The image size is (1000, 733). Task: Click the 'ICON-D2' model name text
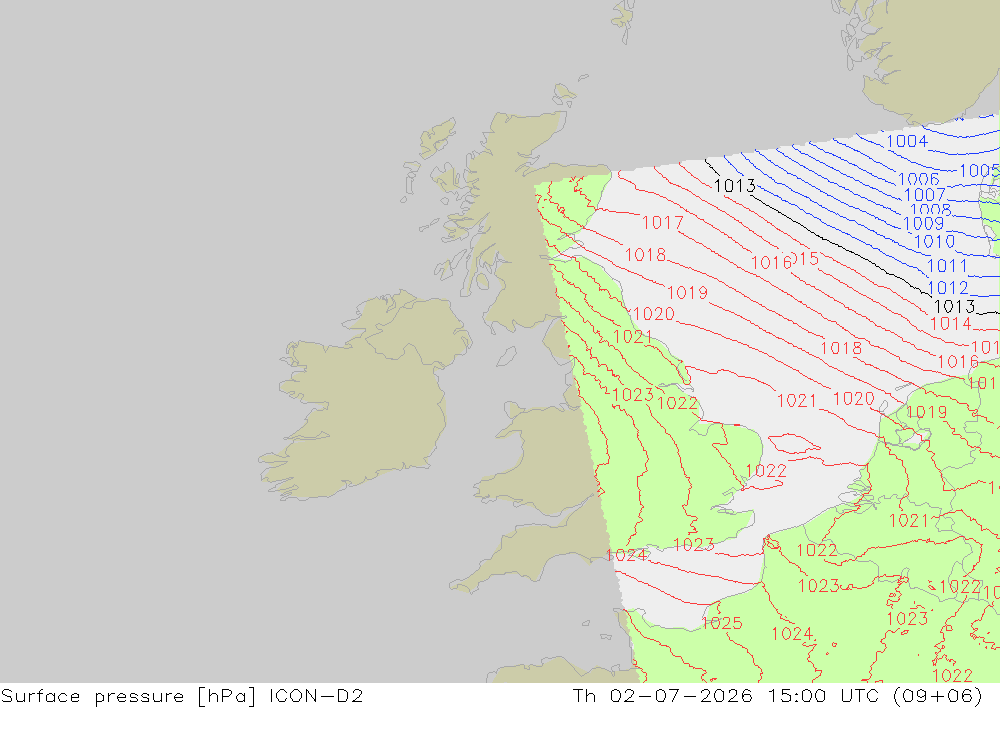pyautogui.click(x=316, y=696)
